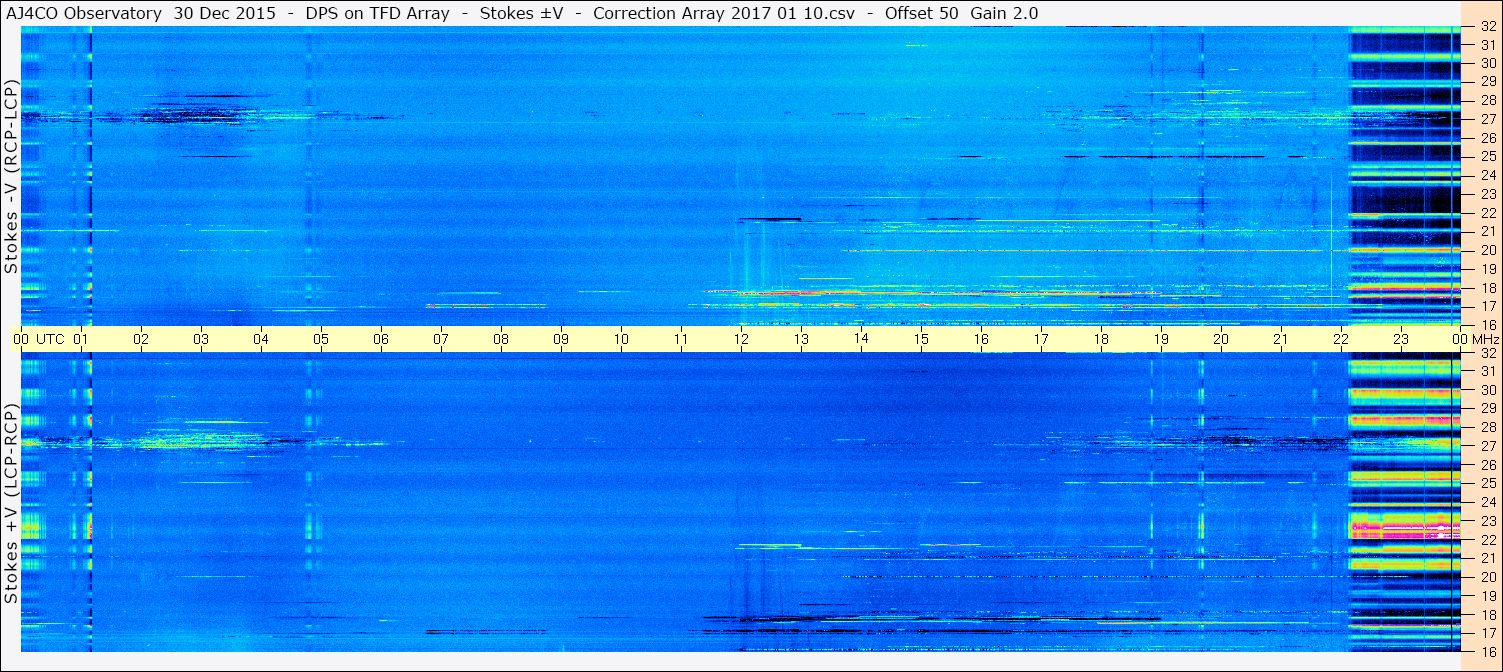Screen dimensions: 1503x672
Task: Click the 27 MHz tick in upper scale
Action: [x=1486, y=119]
